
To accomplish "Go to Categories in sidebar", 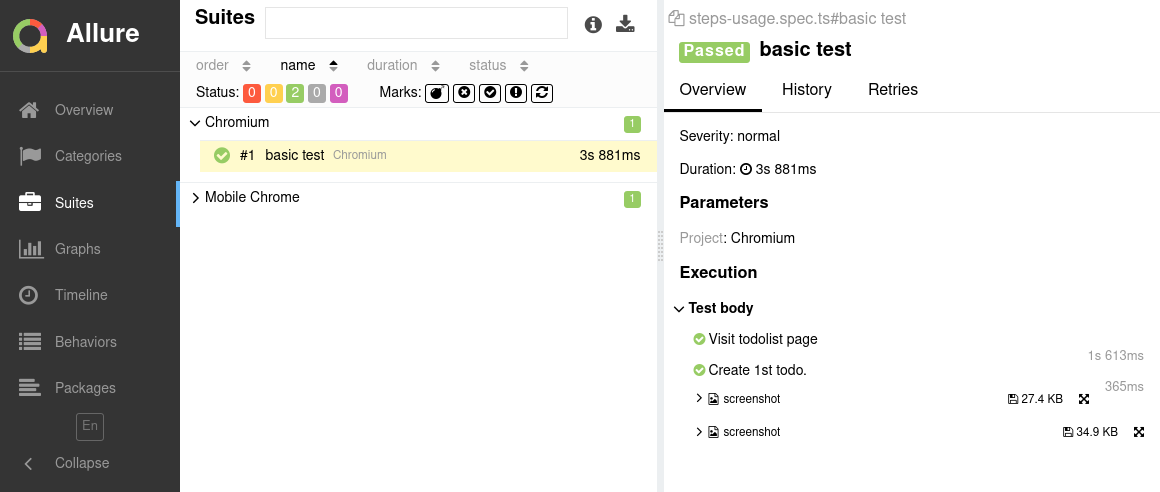I will click(87, 156).
